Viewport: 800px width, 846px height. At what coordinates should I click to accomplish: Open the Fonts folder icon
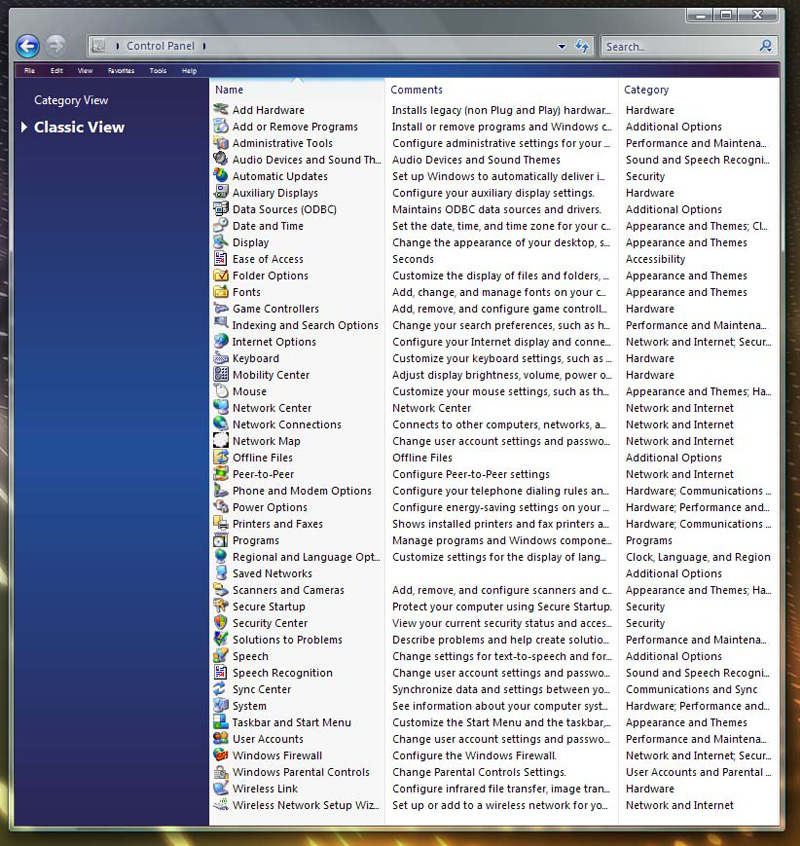pos(221,292)
